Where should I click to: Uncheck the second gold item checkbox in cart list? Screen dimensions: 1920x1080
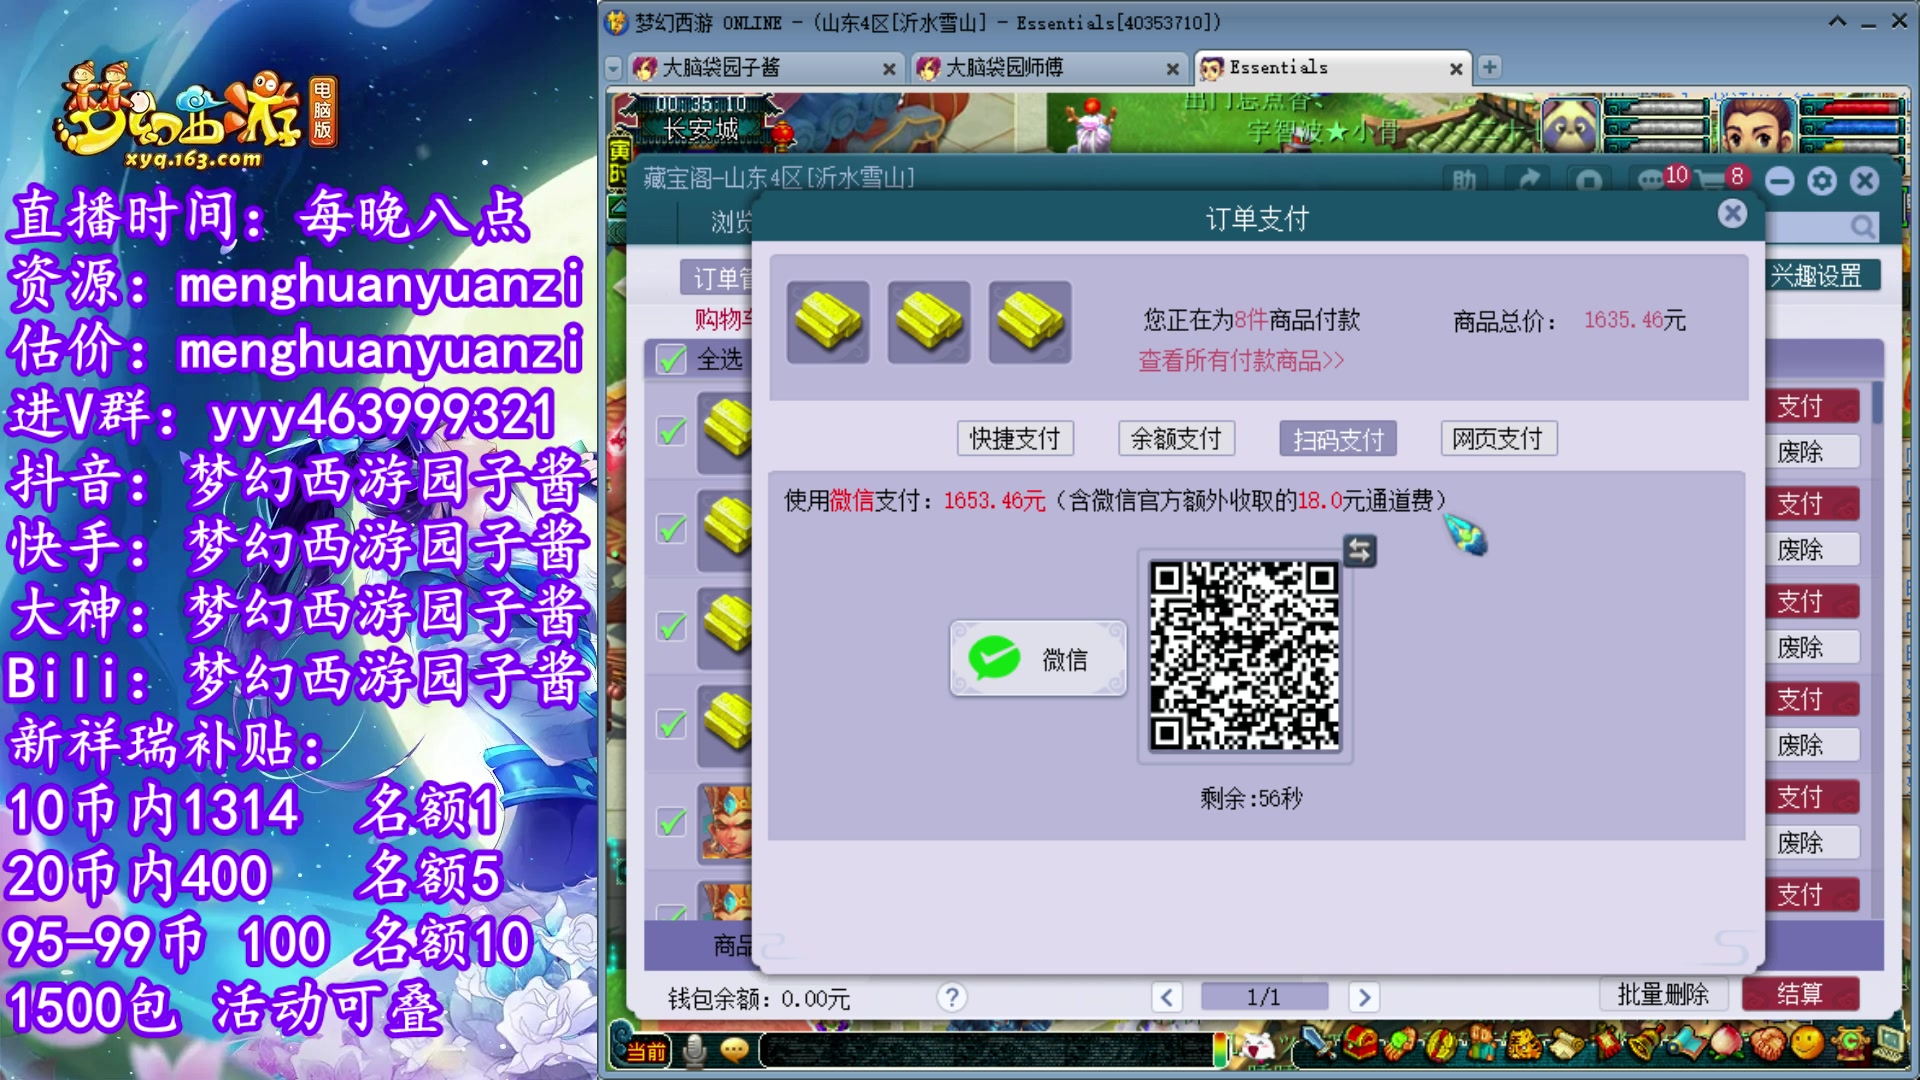671,528
